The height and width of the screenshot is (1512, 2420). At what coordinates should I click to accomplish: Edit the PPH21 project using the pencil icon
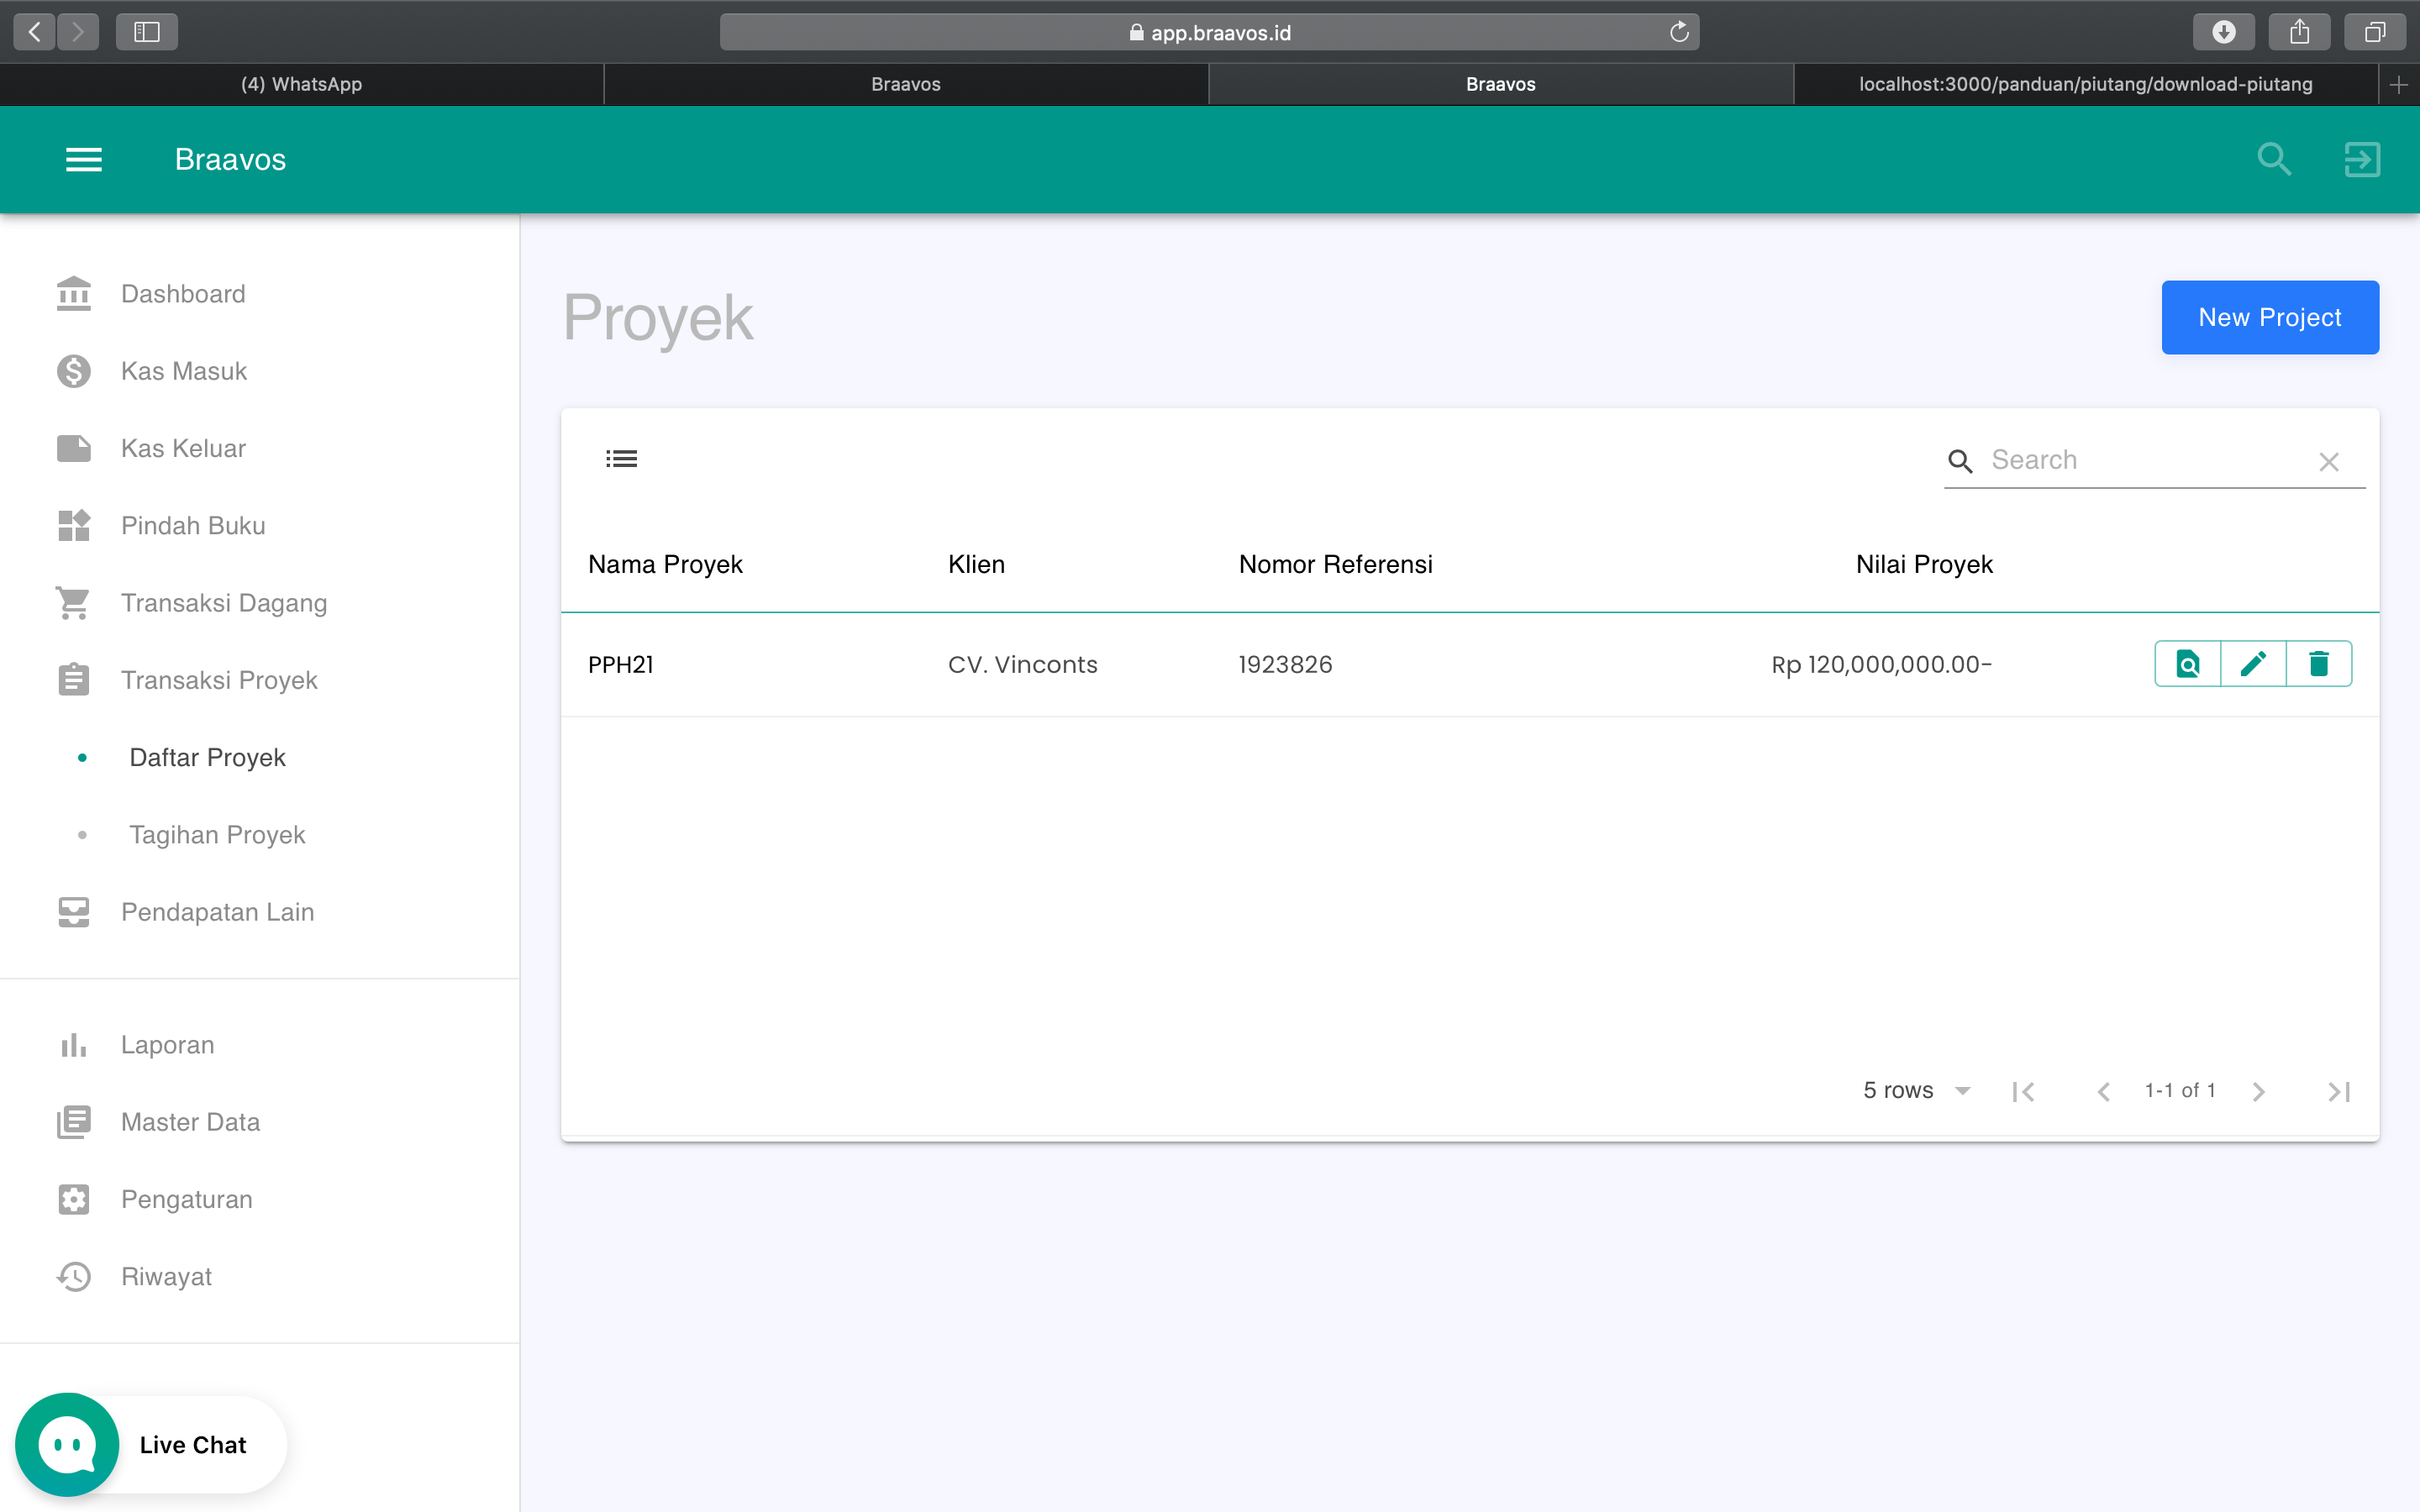[2254, 663]
